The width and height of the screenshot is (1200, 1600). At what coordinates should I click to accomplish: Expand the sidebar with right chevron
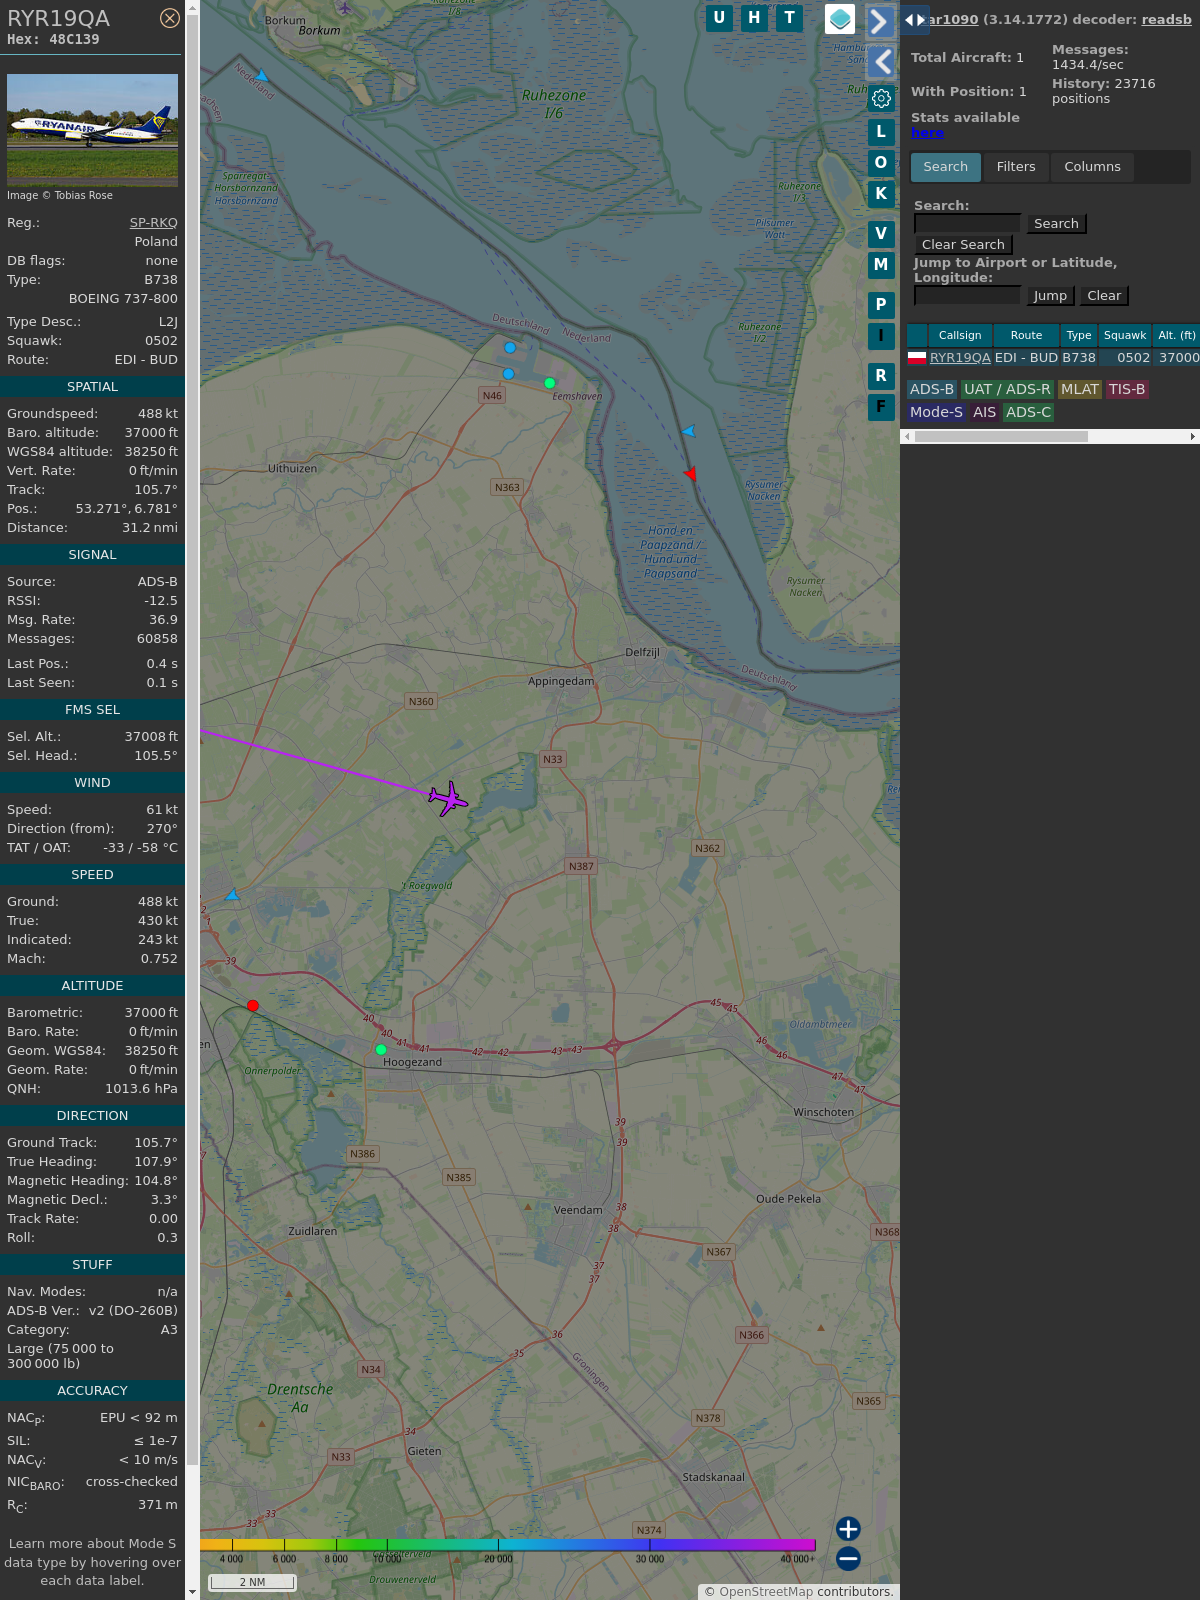(879, 21)
